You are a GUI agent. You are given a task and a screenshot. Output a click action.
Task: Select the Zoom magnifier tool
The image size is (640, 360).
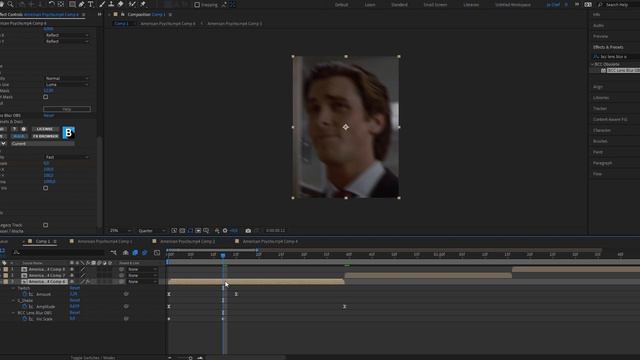click(x=10, y=4)
